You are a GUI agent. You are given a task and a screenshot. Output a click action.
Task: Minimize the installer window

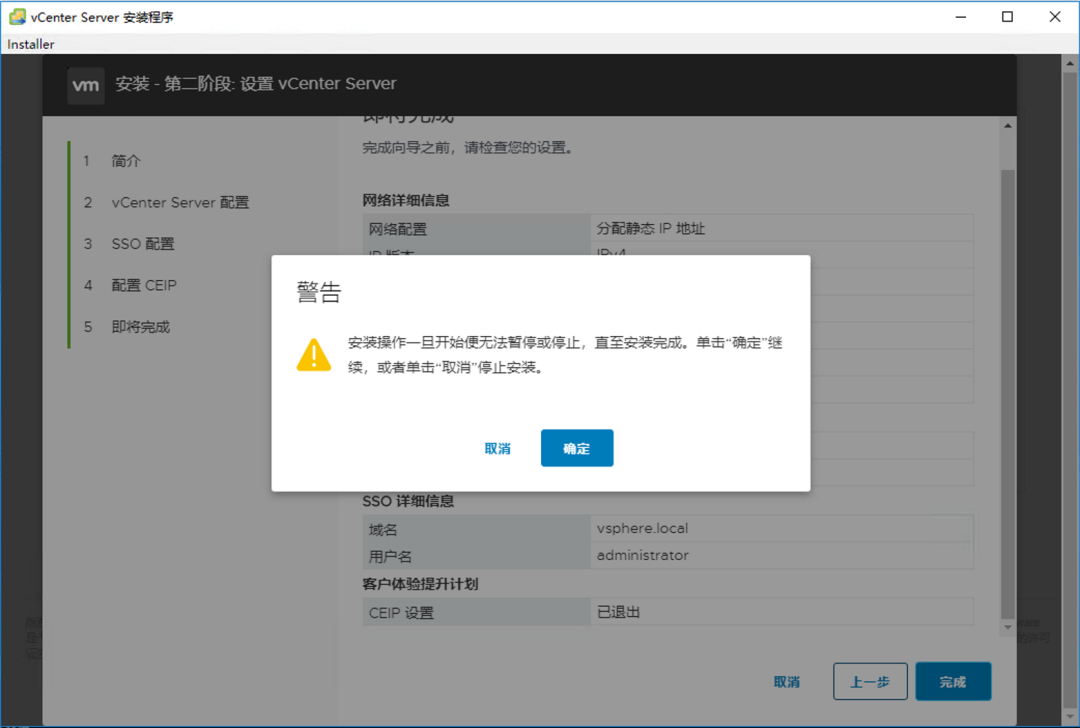pyautogui.click(x=961, y=17)
